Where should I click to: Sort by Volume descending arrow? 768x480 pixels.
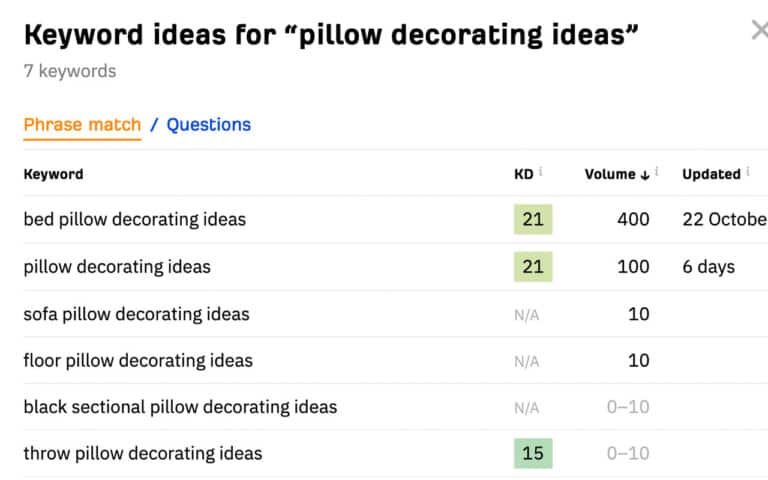pos(645,174)
